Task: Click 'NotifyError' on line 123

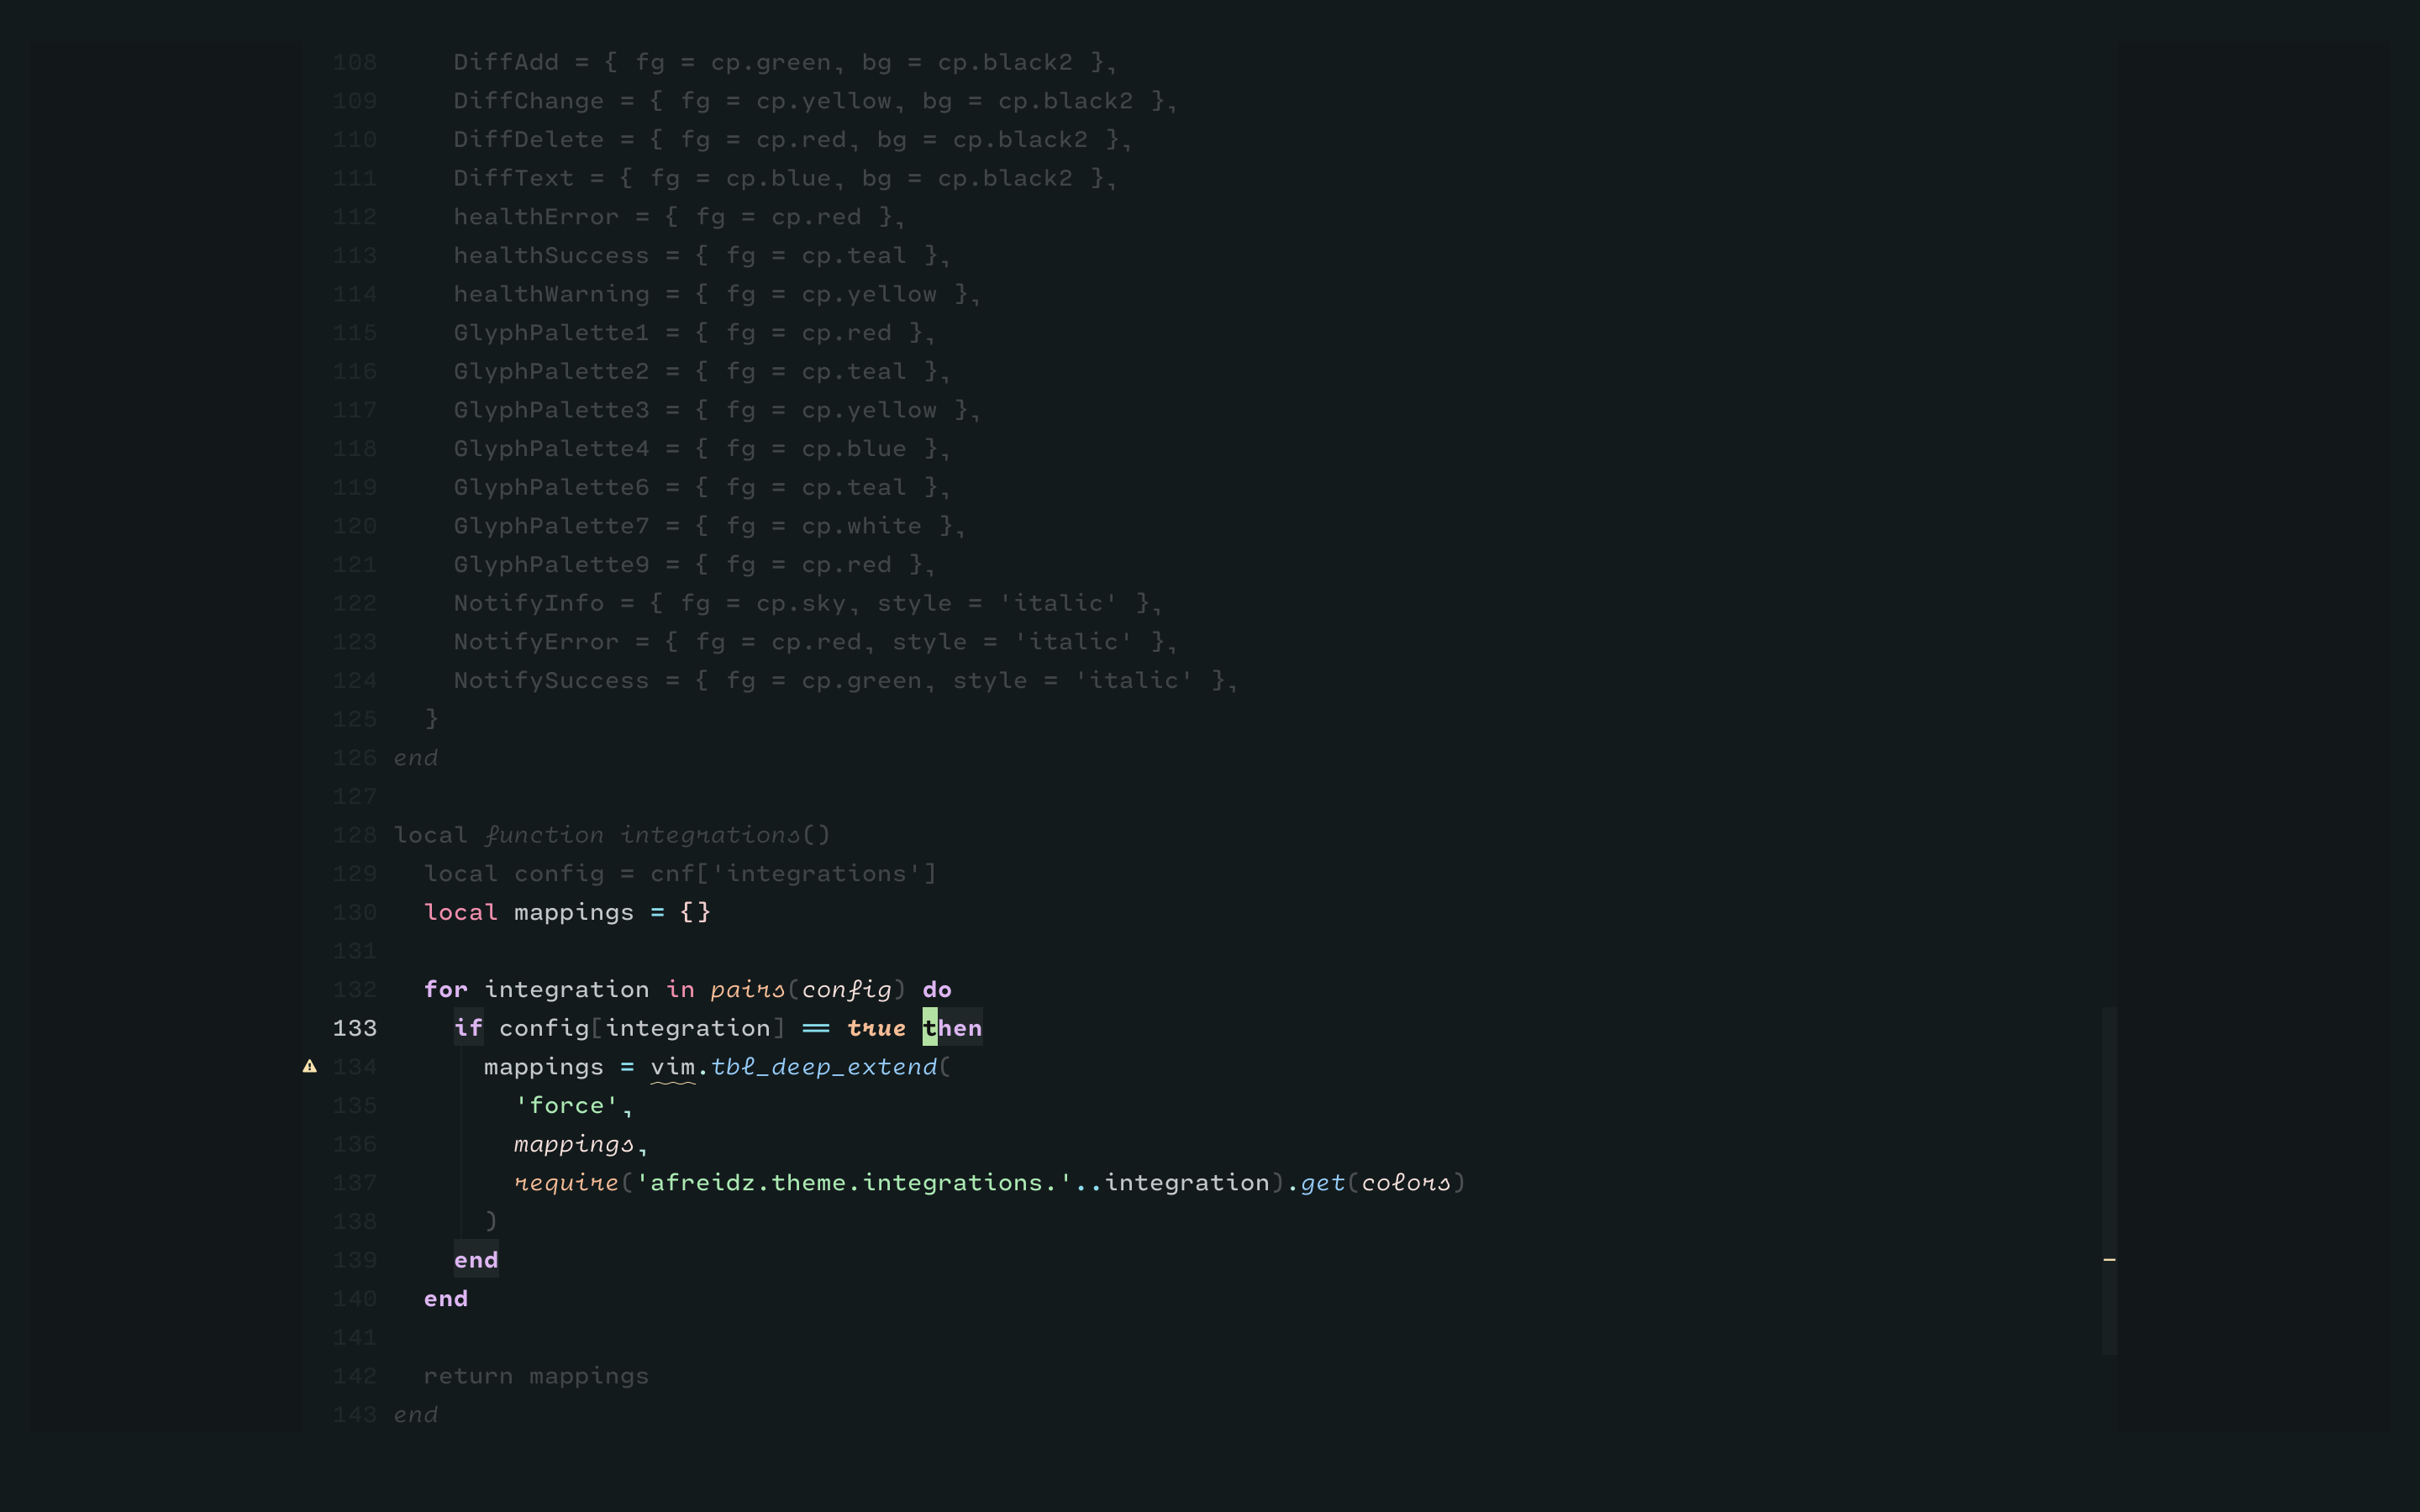Action: tap(536, 642)
